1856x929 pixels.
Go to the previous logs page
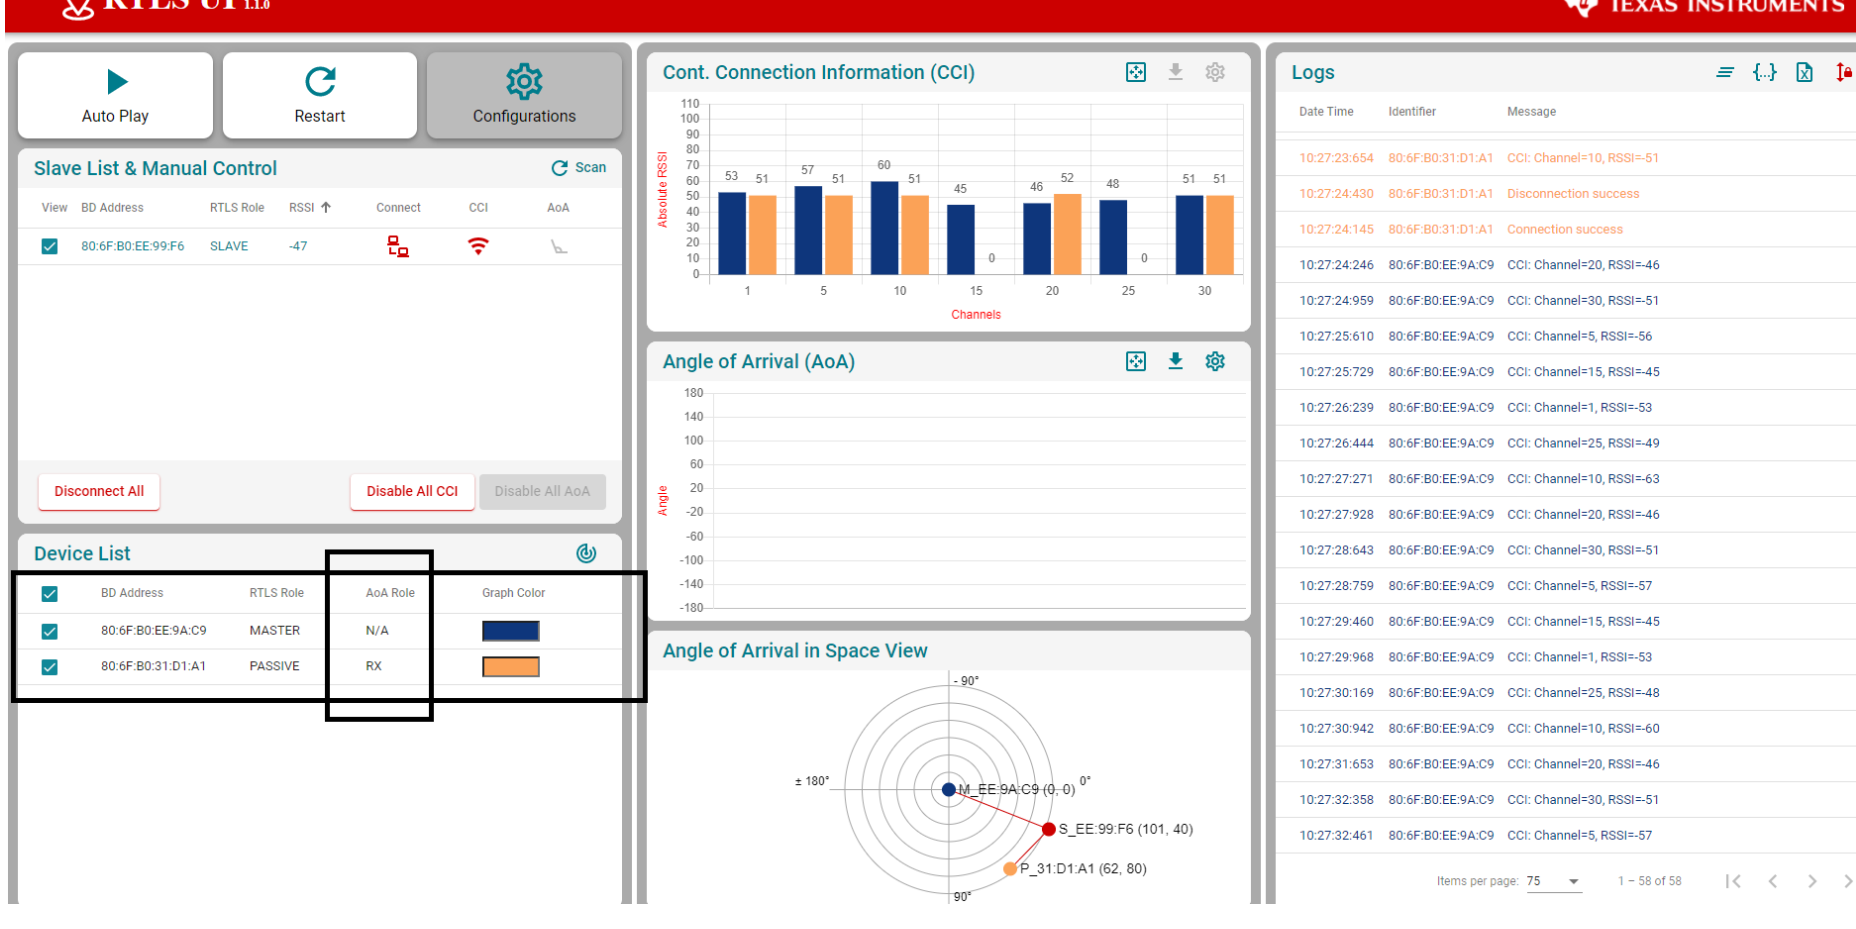click(1773, 881)
